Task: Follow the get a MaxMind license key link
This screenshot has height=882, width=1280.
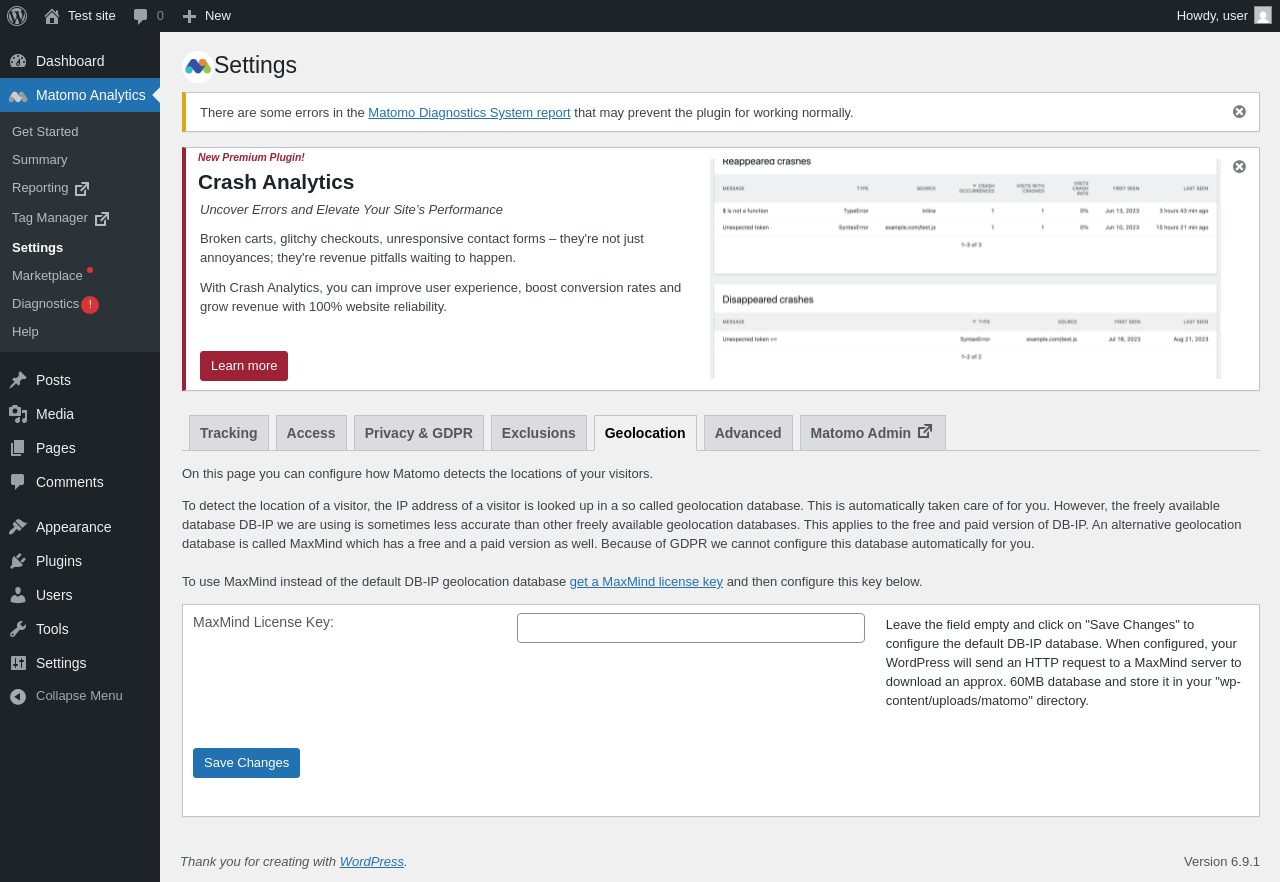Action: pos(646,582)
